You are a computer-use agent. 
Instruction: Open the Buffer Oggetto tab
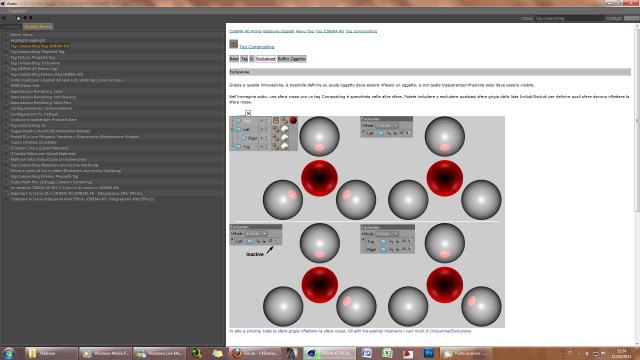(x=291, y=59)
